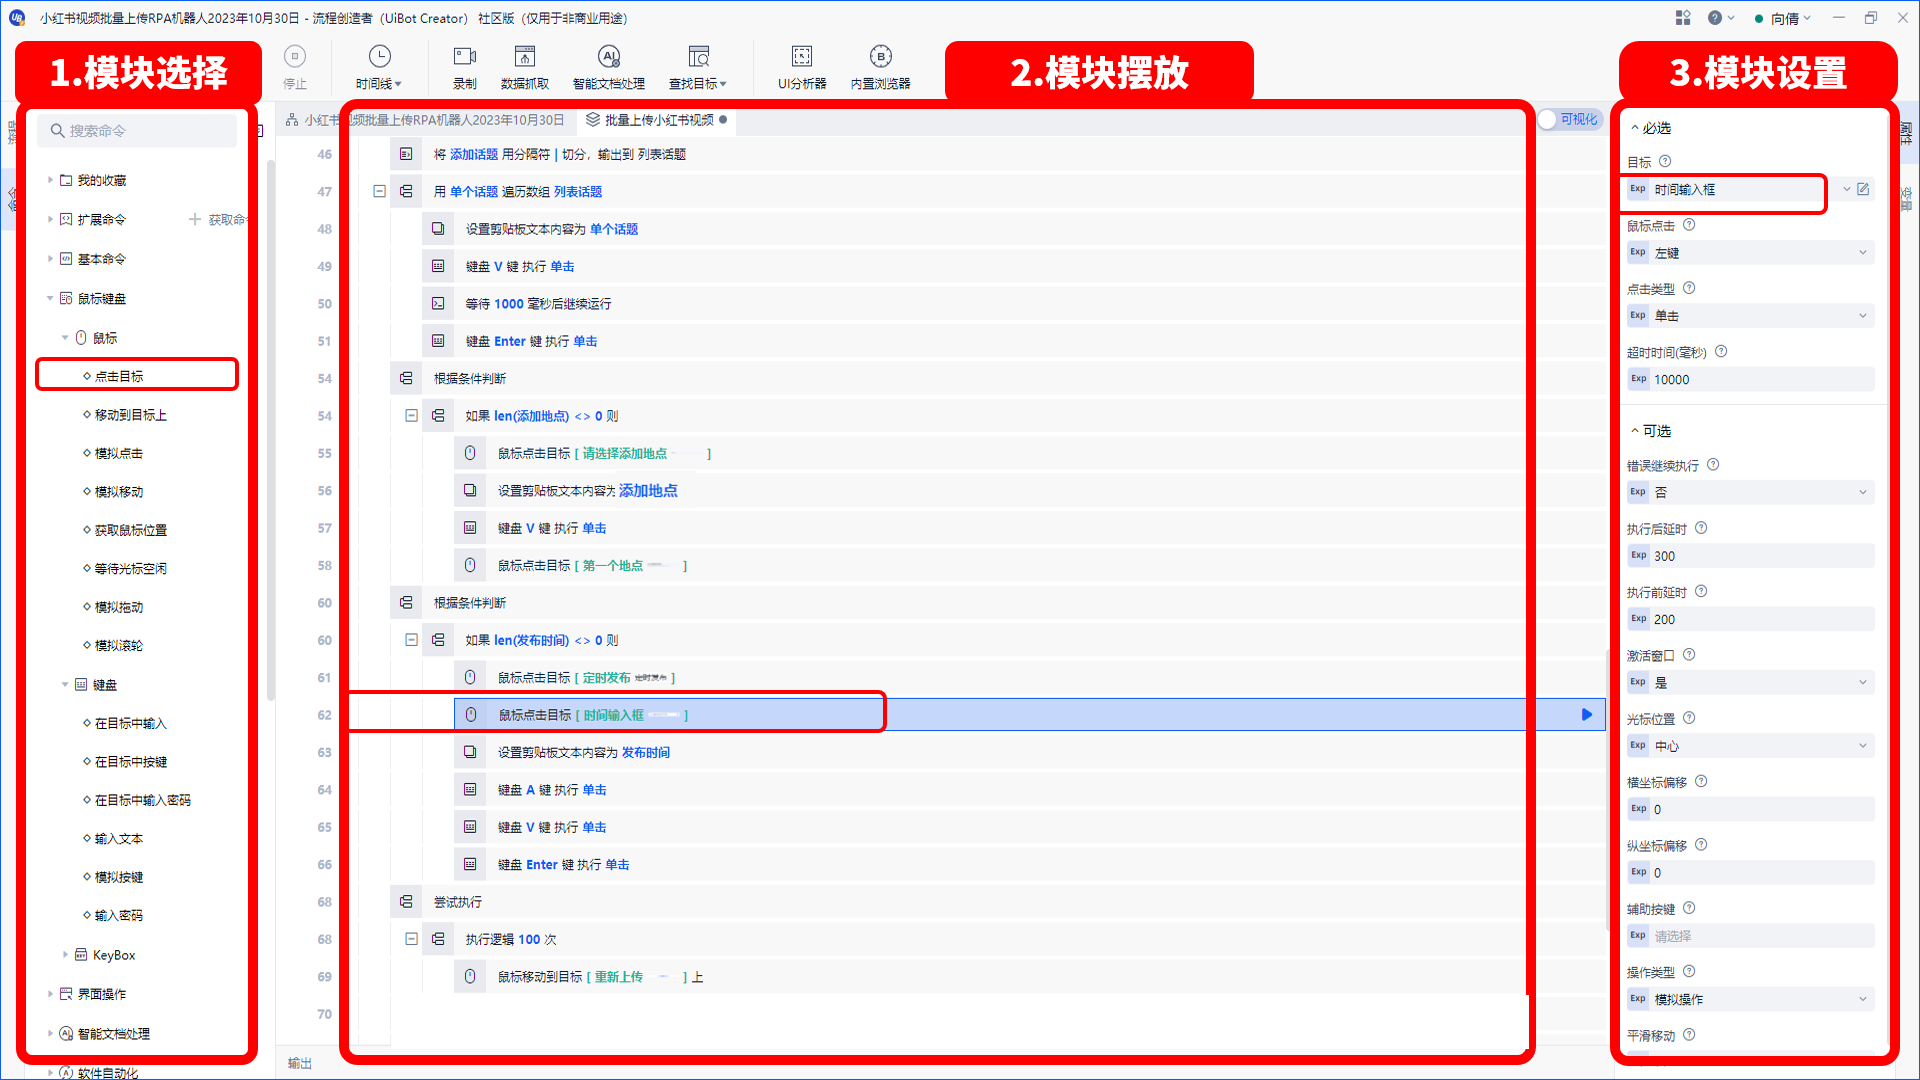Viewport: 1920px width, 1080px height.
Task: Click the 停止 stop button in toolbar
Action: 294,69
